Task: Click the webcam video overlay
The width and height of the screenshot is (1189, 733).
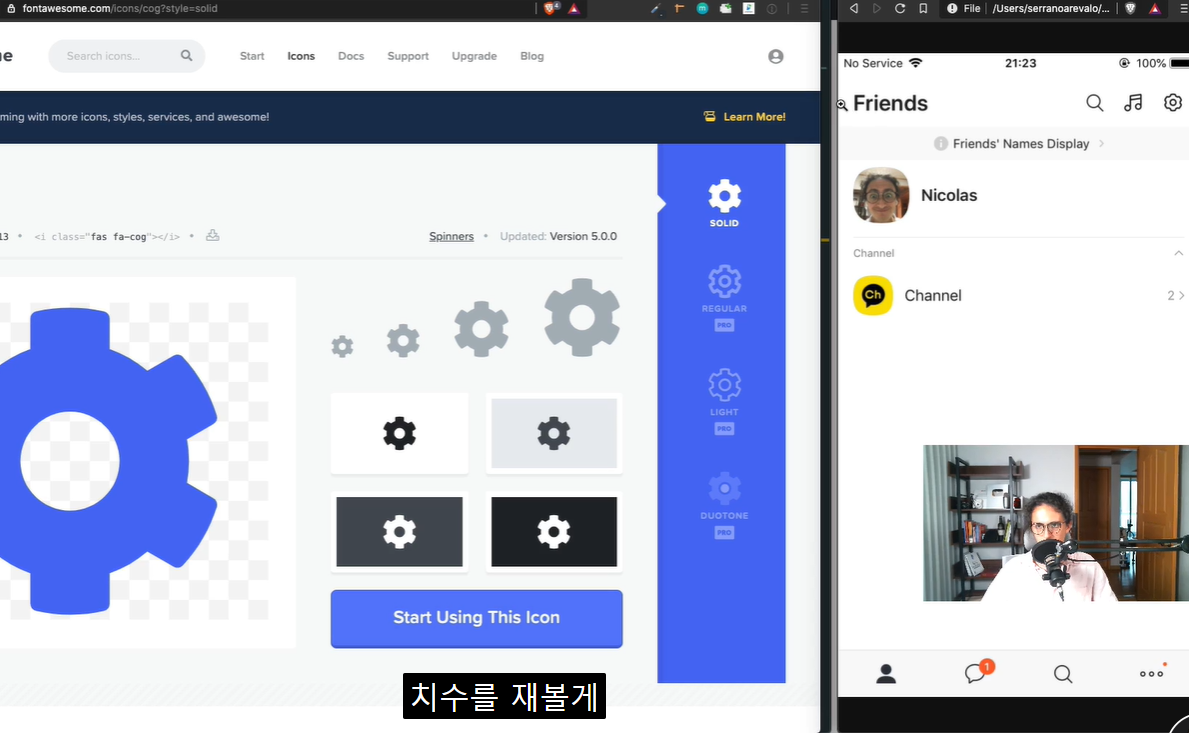Action: (1056, 523)
